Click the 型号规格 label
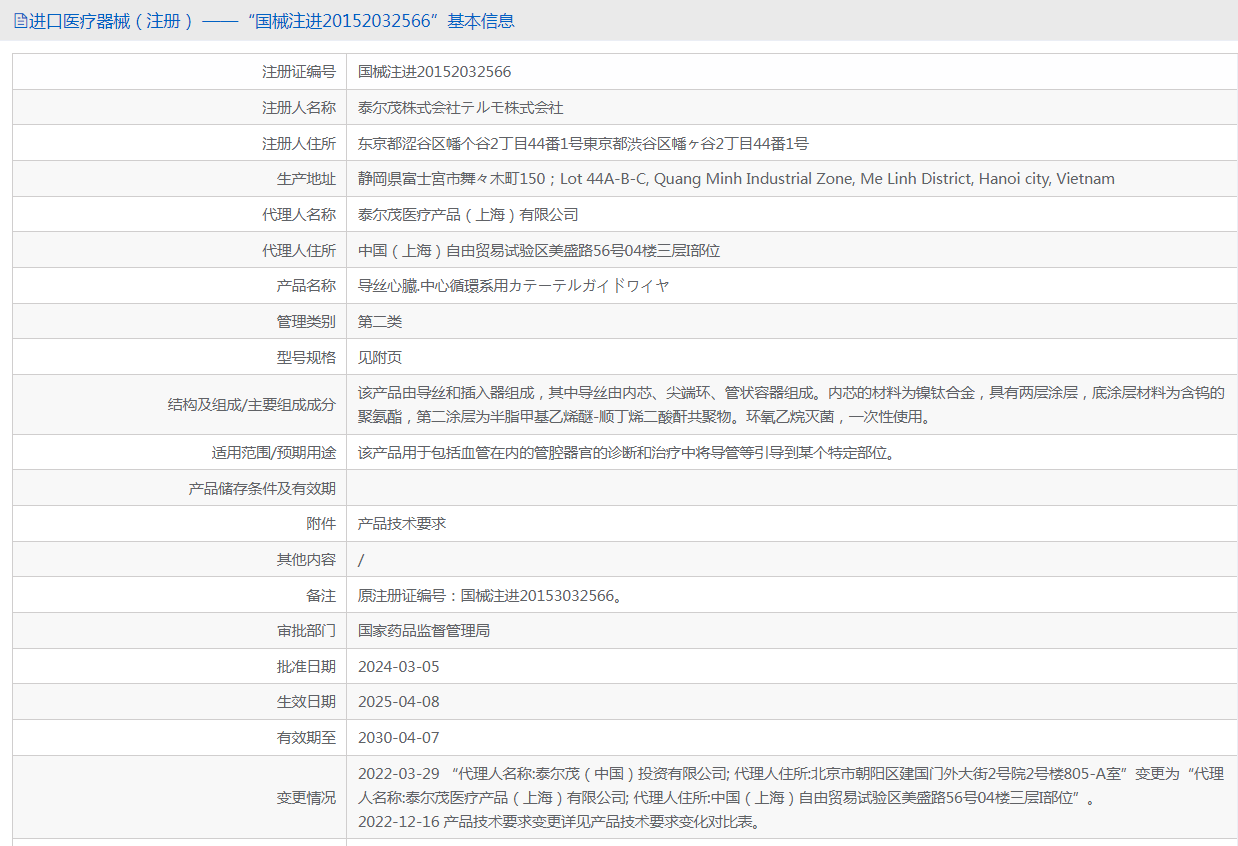 (x=306, y=357)
